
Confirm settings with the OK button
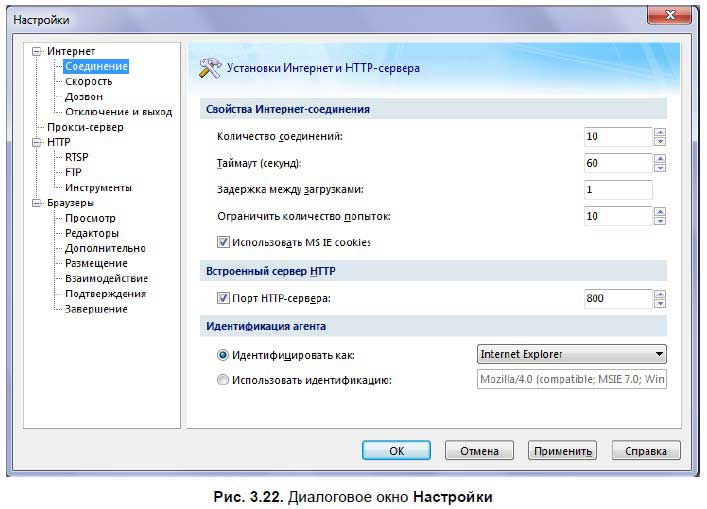pyautogui.click(x=396, y=450)
